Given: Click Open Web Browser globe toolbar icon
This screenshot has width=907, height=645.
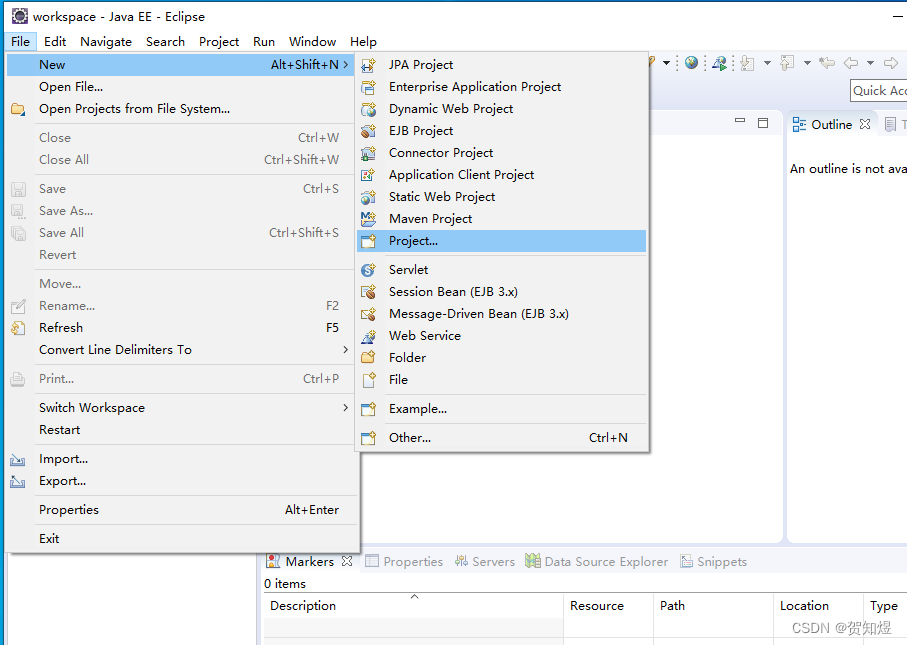Looking at the screenshot, I should point(691,62).
